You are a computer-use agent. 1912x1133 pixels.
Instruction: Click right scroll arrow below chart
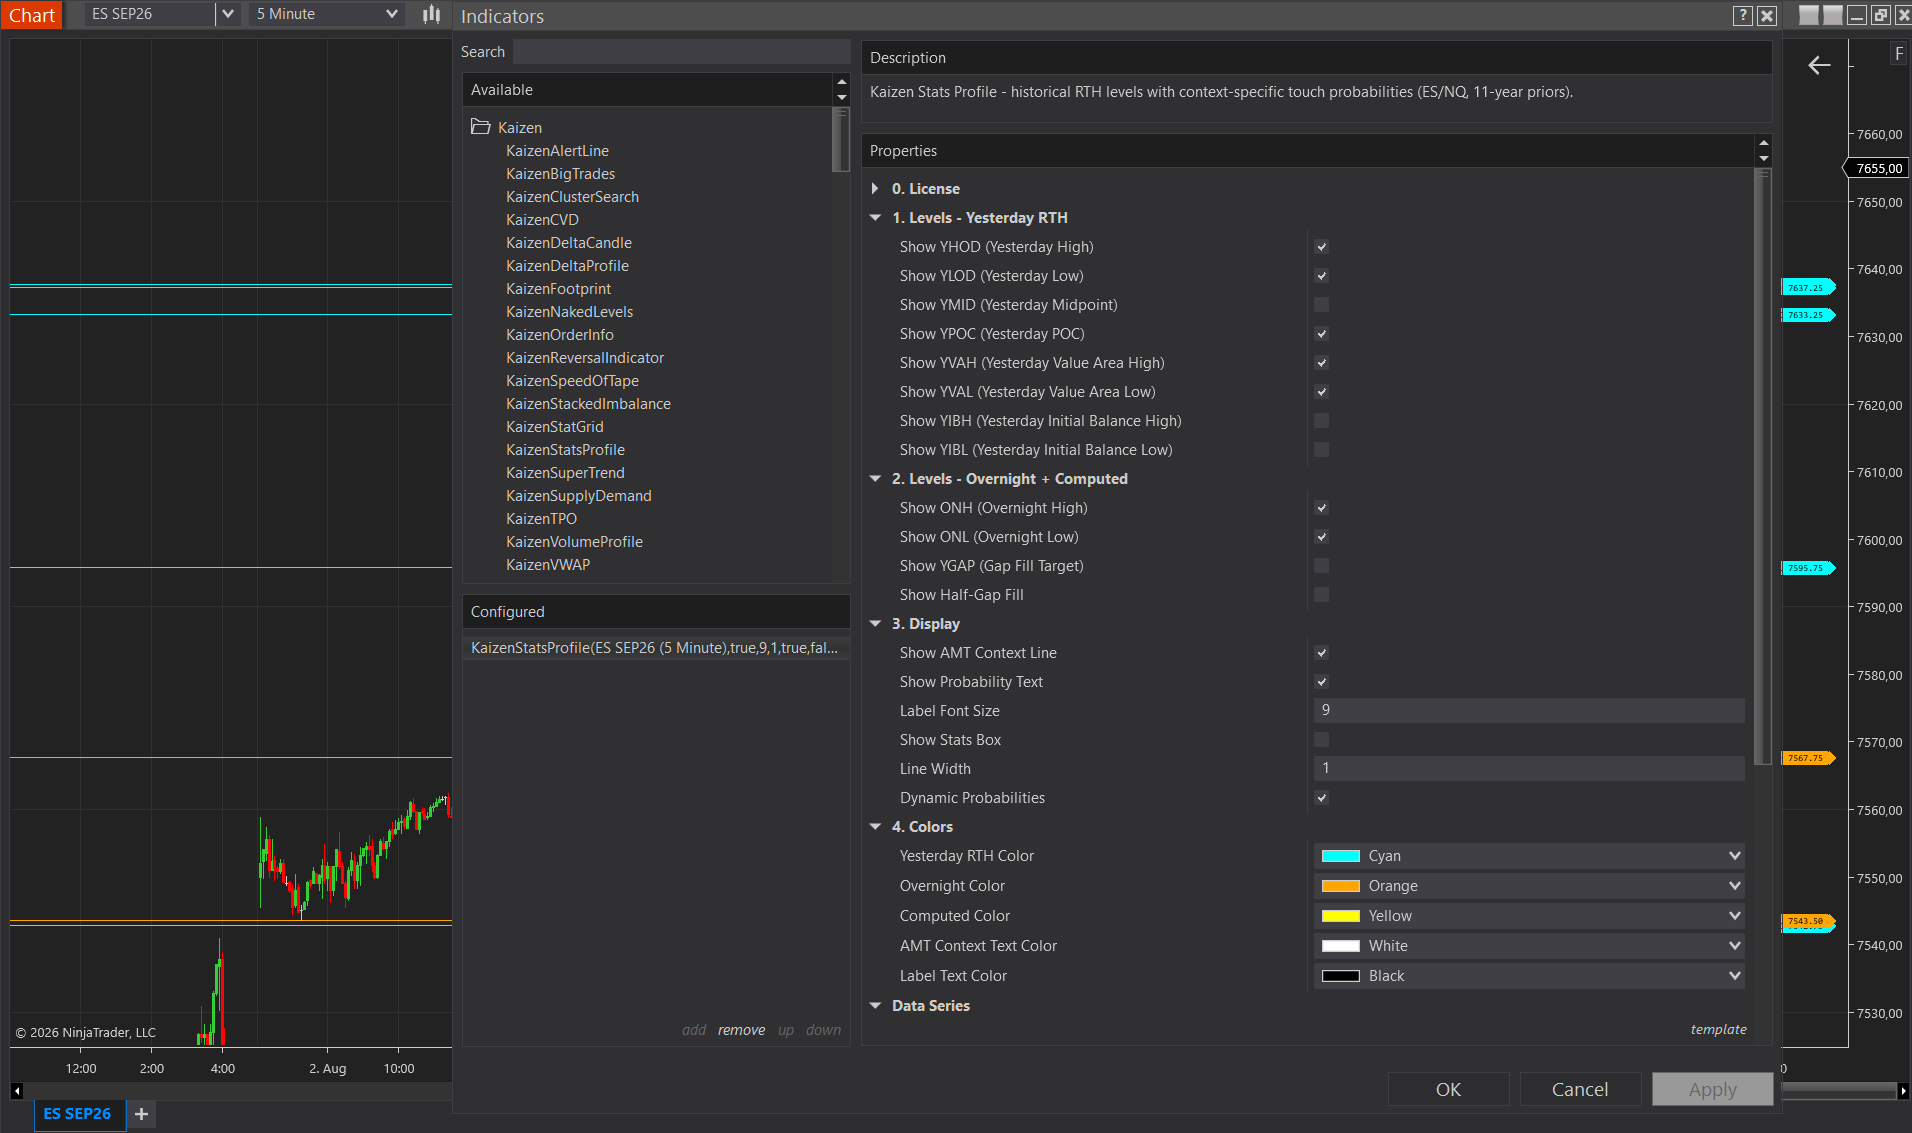(x=1903, y=1090)
